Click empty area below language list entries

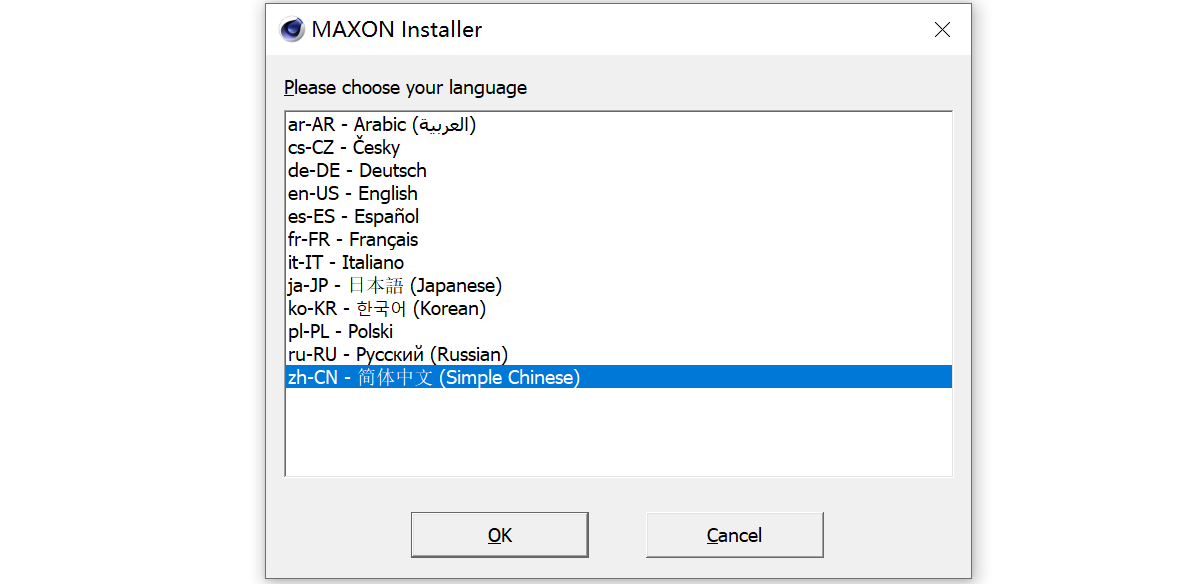618,430
